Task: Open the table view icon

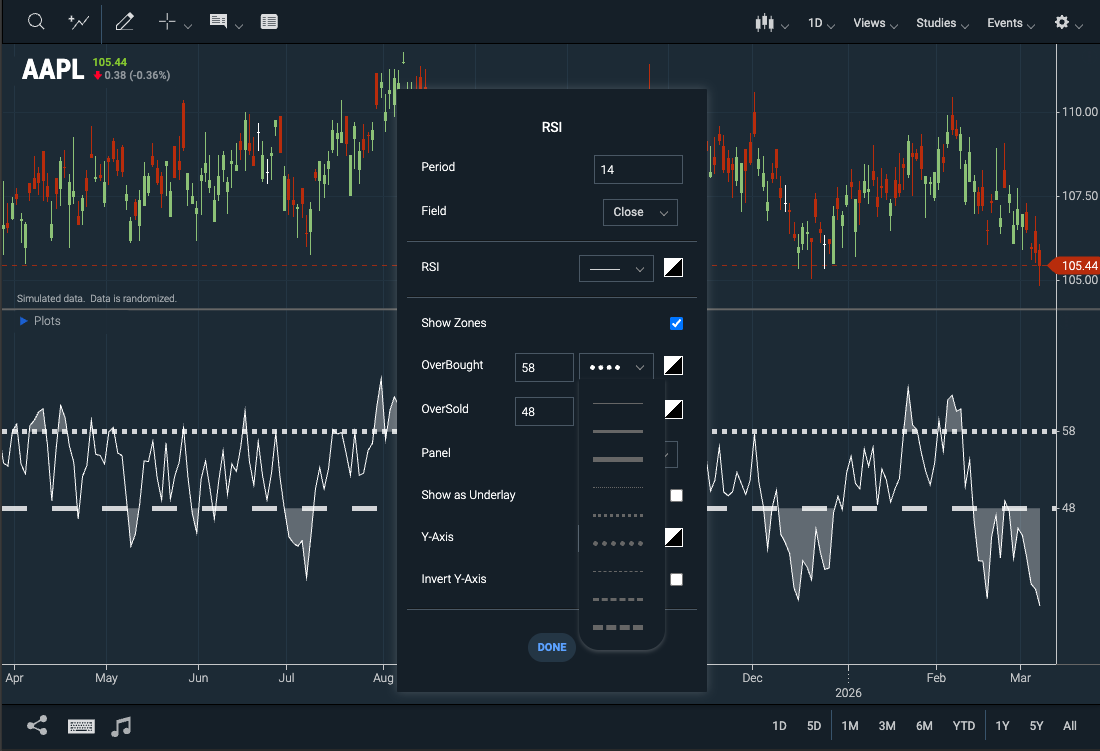Action: coord(268,22)
